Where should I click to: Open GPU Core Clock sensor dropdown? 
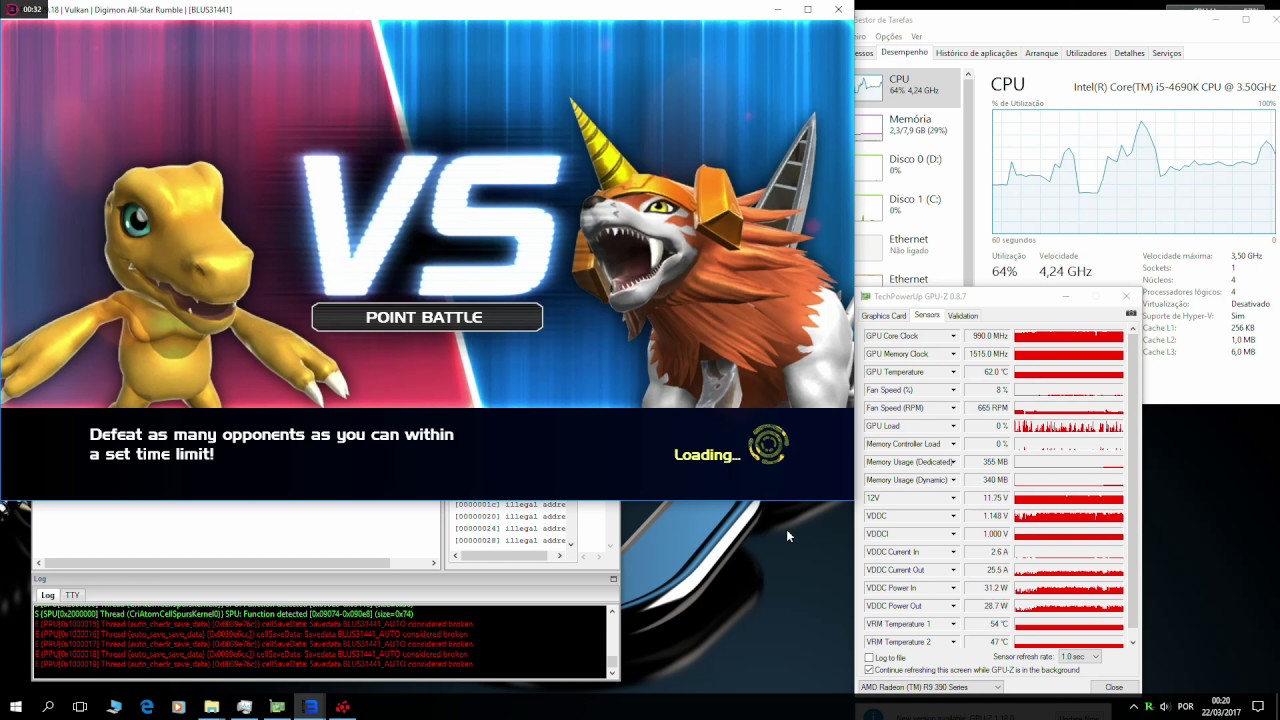953,336
